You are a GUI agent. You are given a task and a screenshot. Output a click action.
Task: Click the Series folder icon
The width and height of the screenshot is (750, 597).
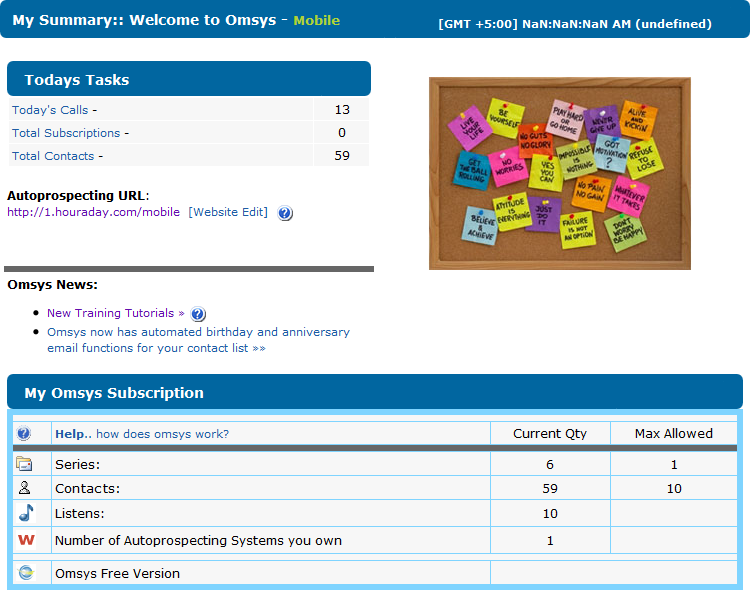pos(24,464)
